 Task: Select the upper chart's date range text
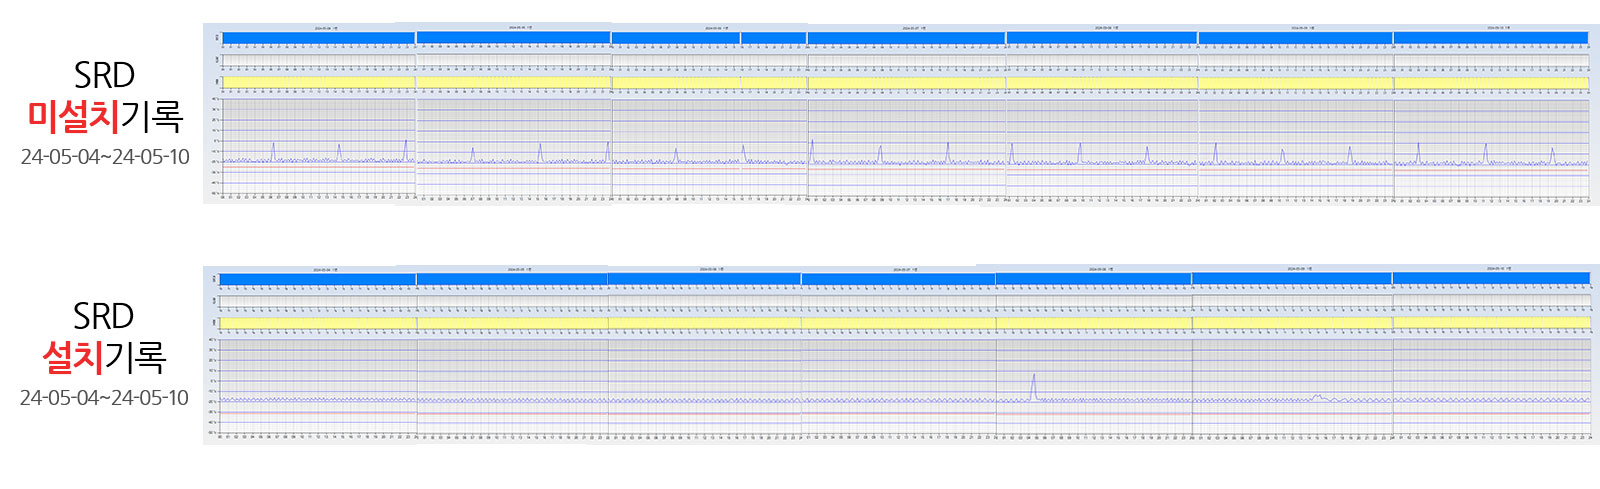click(105, 157)
